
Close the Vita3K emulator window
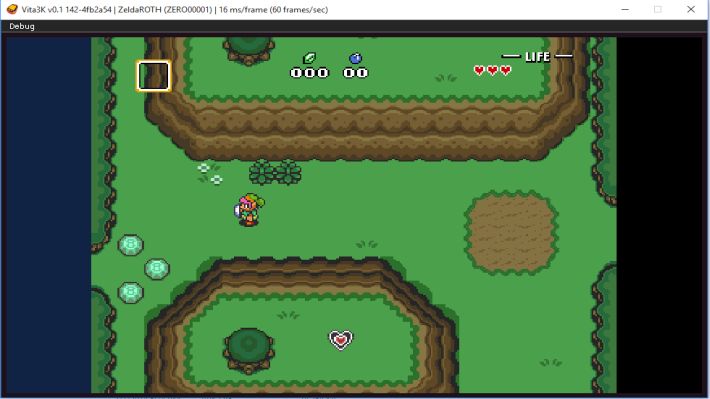click(x=691, y=9)
